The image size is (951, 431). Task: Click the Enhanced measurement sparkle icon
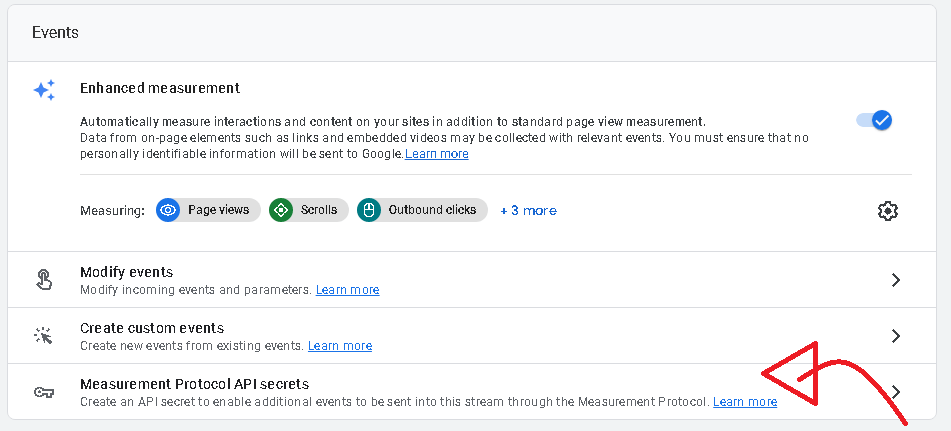[x=44, y=90]
